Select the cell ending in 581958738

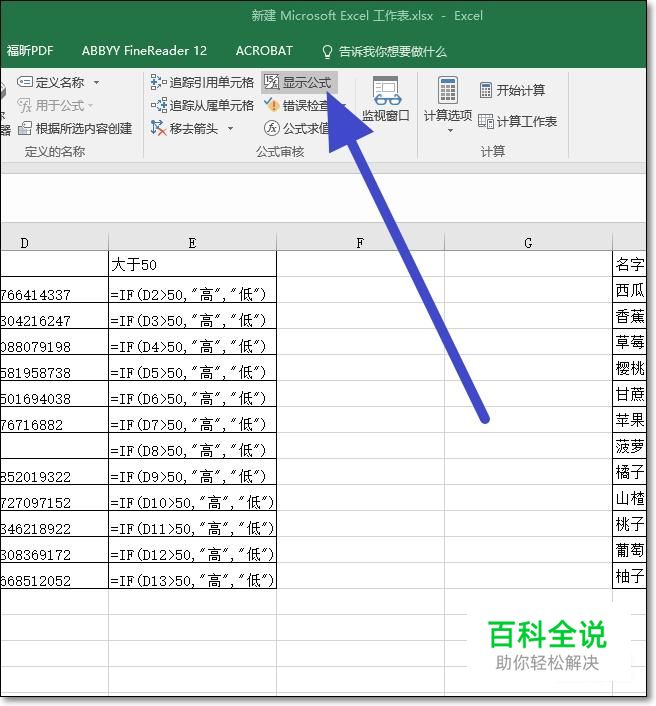[x=54, y=368]
